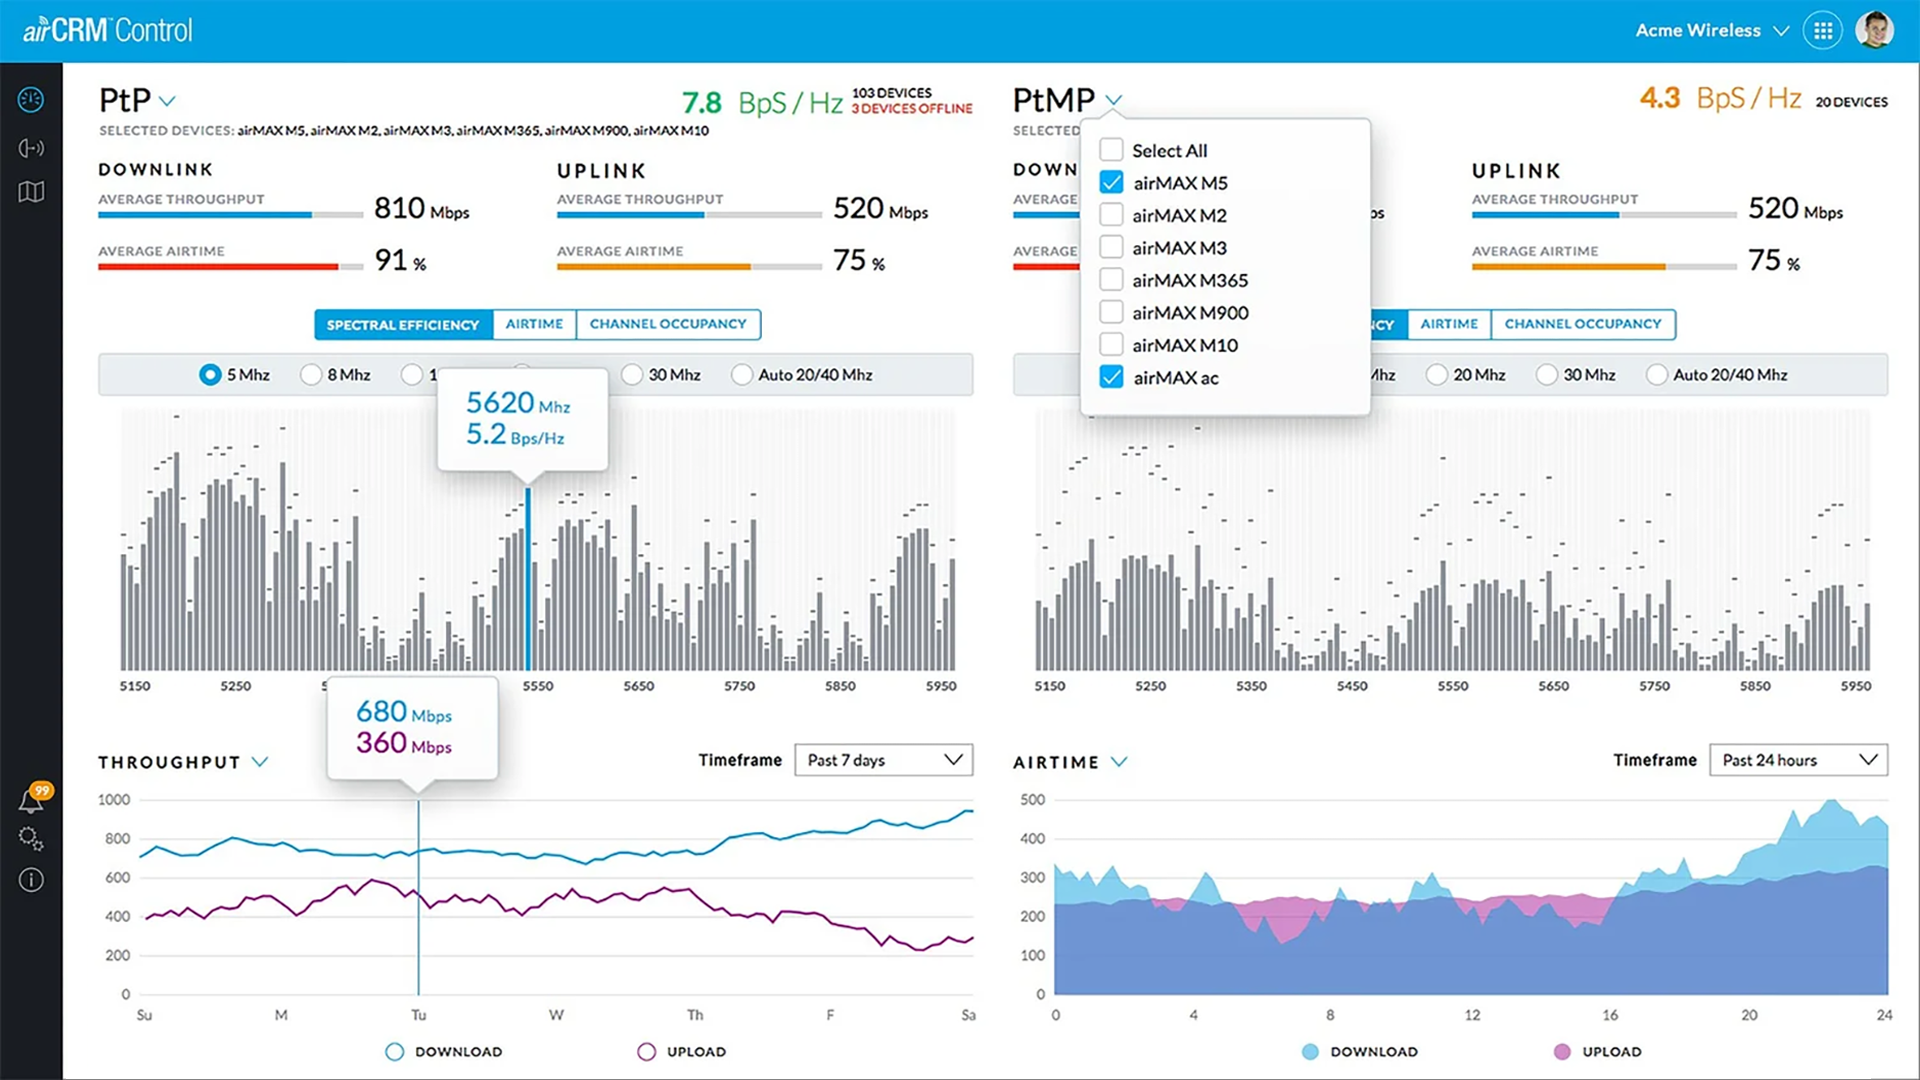Screen dimensions: 1920x1080
Task: Switch to the Airtime tab in PtP panel
Action: [534, 324]
